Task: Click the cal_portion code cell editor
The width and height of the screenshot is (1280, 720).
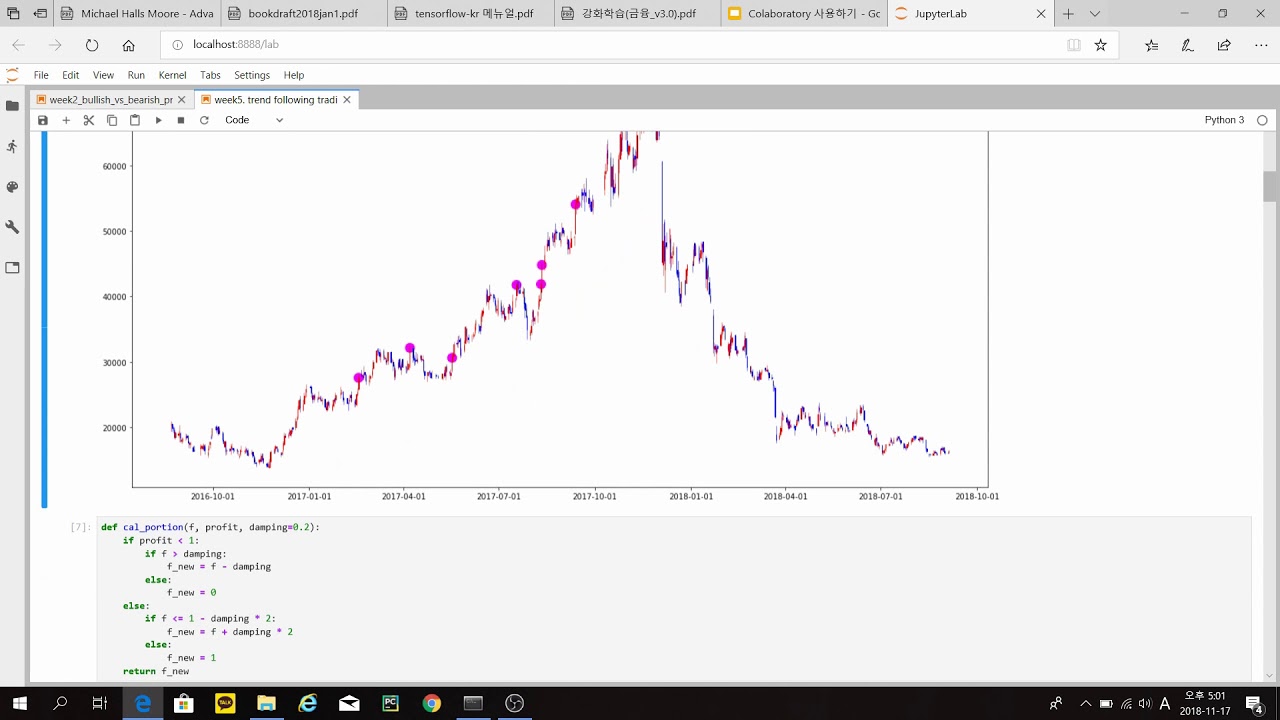Action: click(x=674, y=598)
